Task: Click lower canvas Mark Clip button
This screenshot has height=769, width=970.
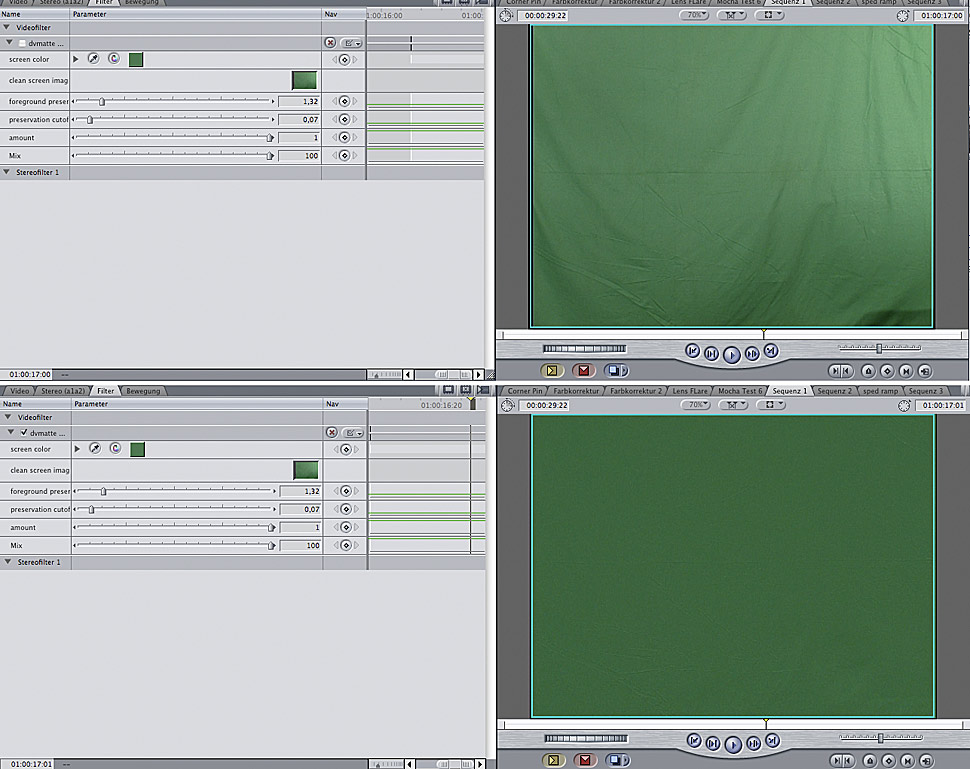Action: (867, 735)
